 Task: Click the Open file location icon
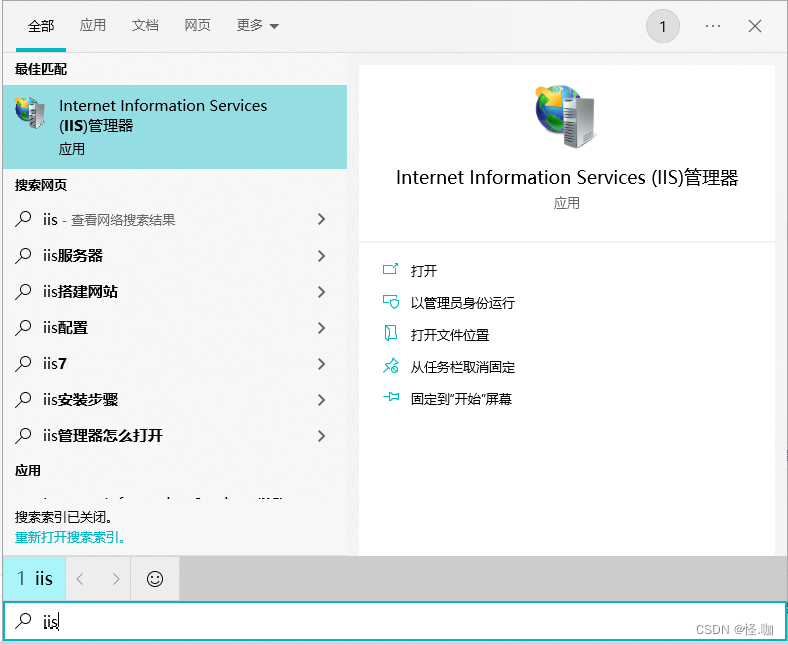click(390, 333)
